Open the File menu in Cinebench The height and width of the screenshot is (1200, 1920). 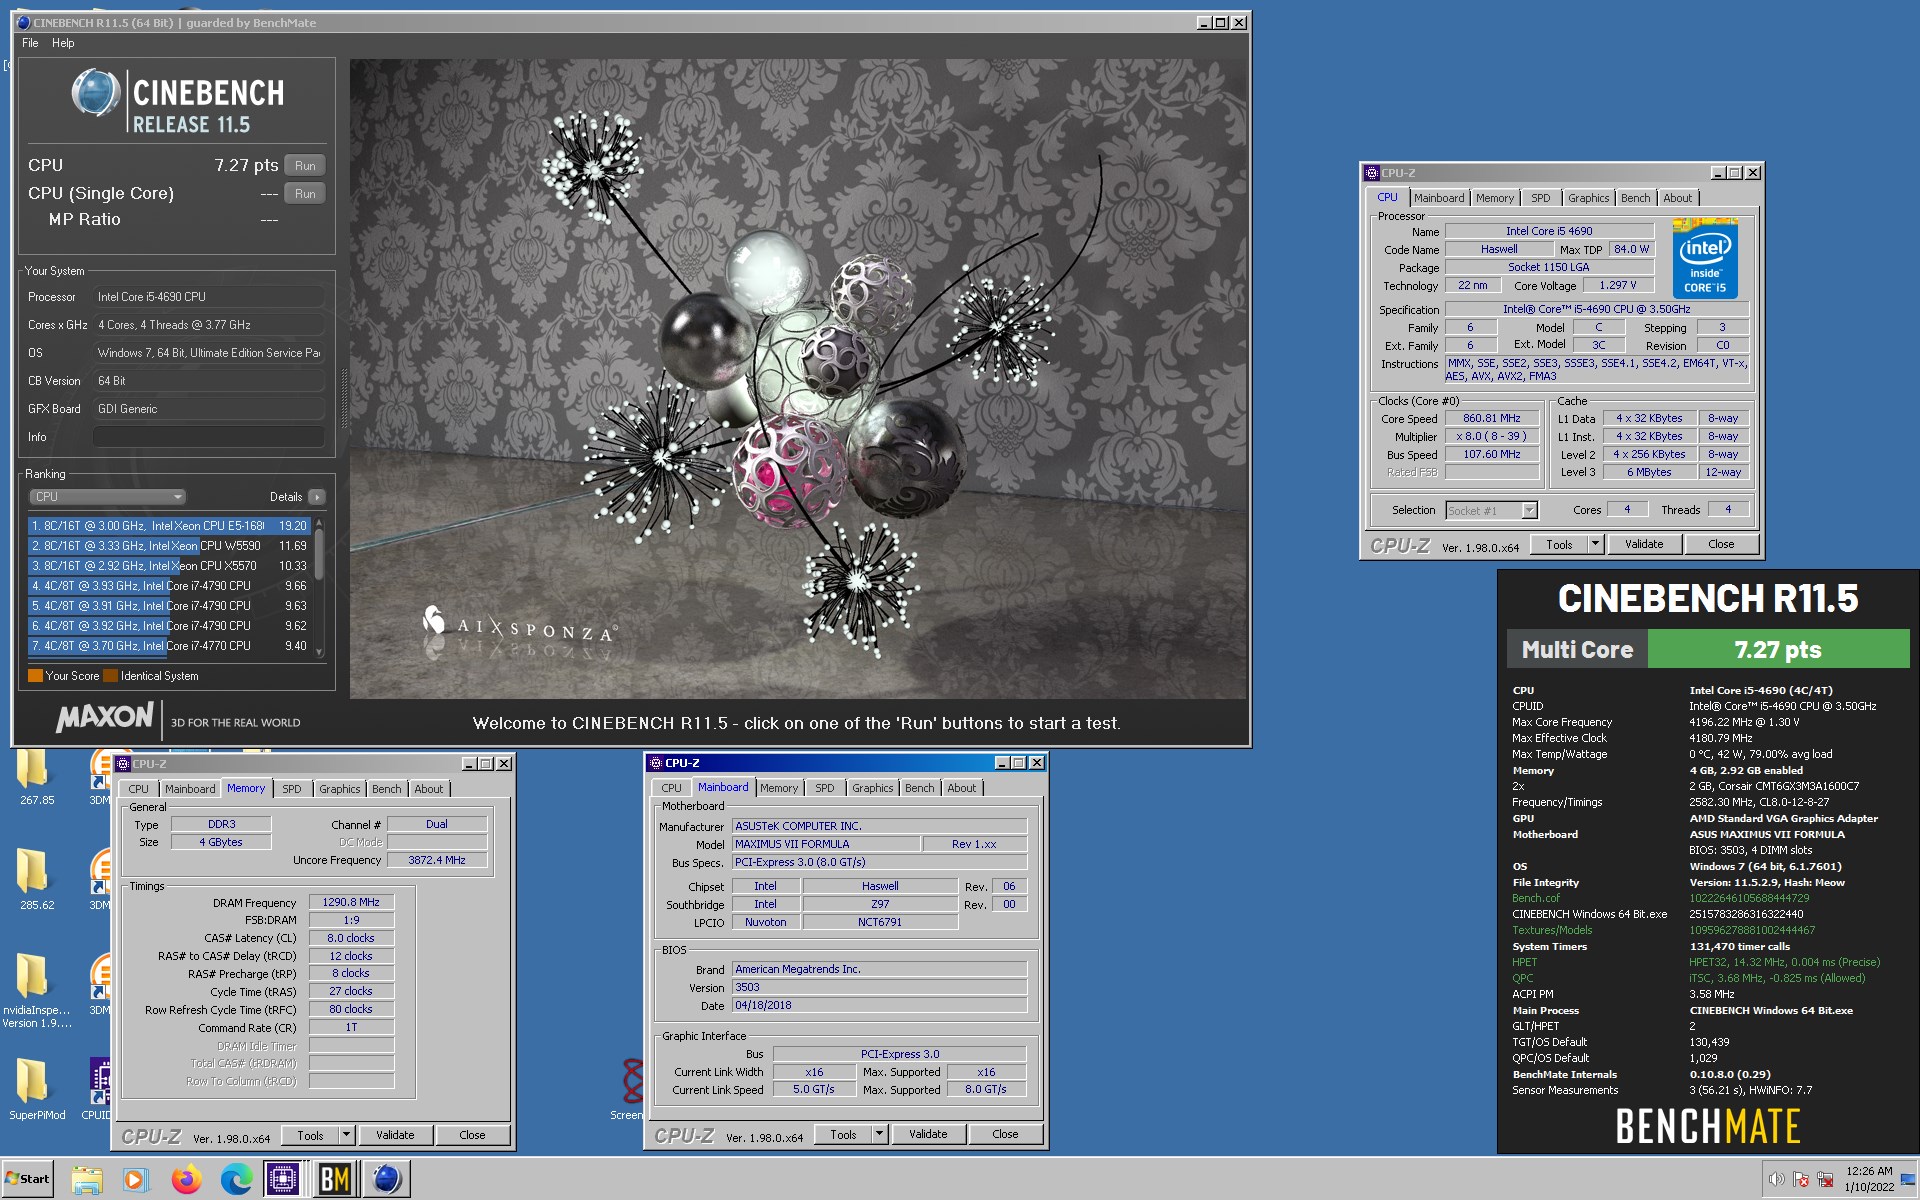30,43
